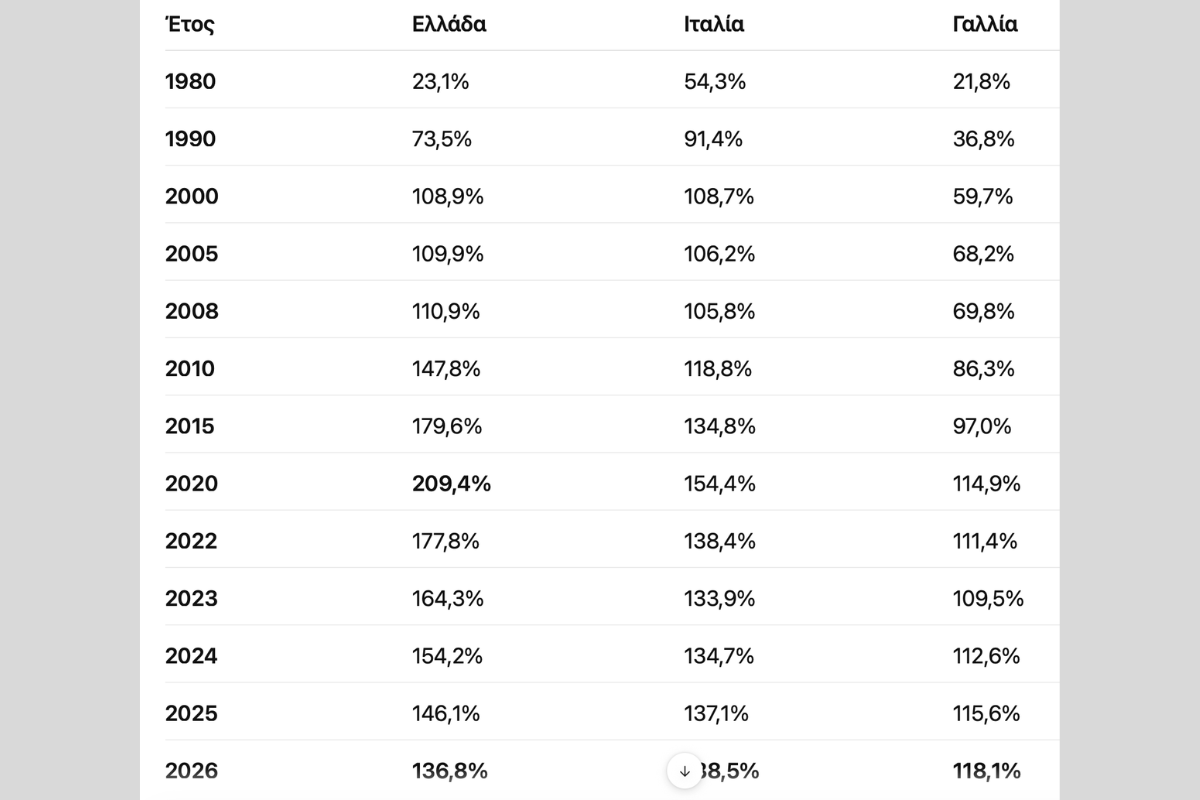Click France's 1980 value 21,8%
The height and width of the screenshot is (800, 1200).
click(x=982, y=82)
